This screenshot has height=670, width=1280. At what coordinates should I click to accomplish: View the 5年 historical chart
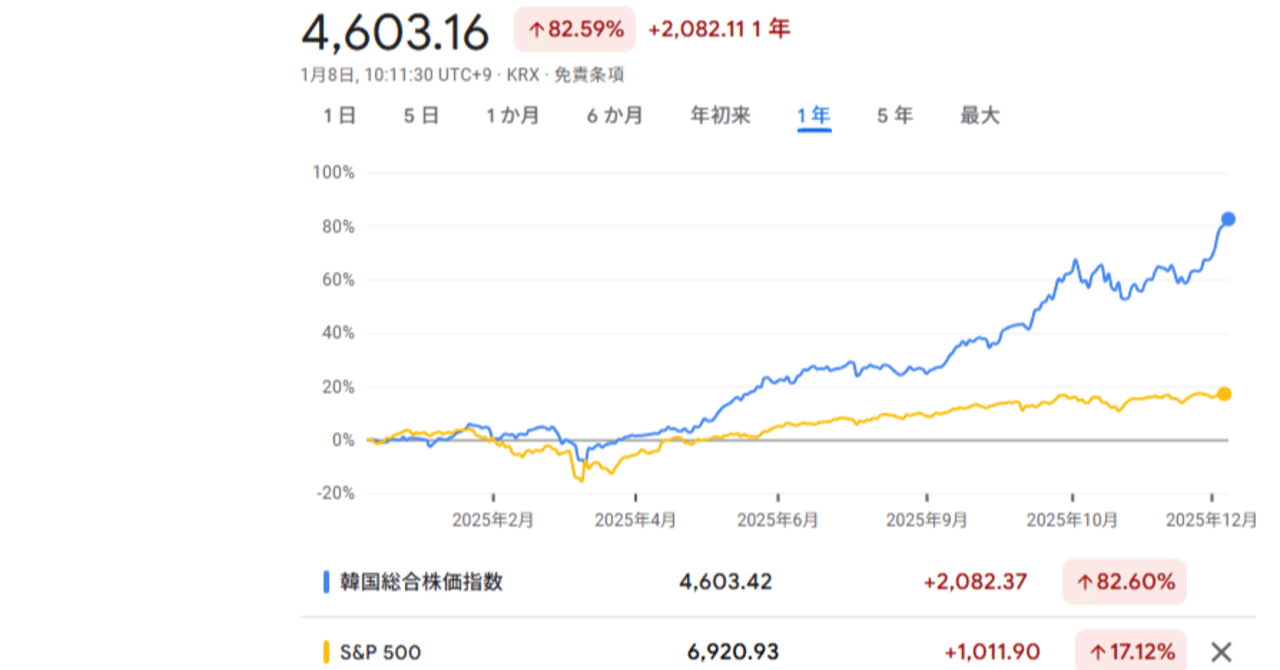893,115
